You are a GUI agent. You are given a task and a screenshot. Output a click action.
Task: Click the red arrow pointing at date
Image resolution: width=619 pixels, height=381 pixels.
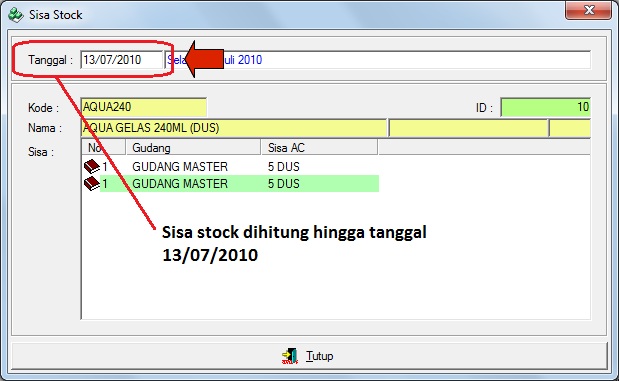tap(204, 59)
